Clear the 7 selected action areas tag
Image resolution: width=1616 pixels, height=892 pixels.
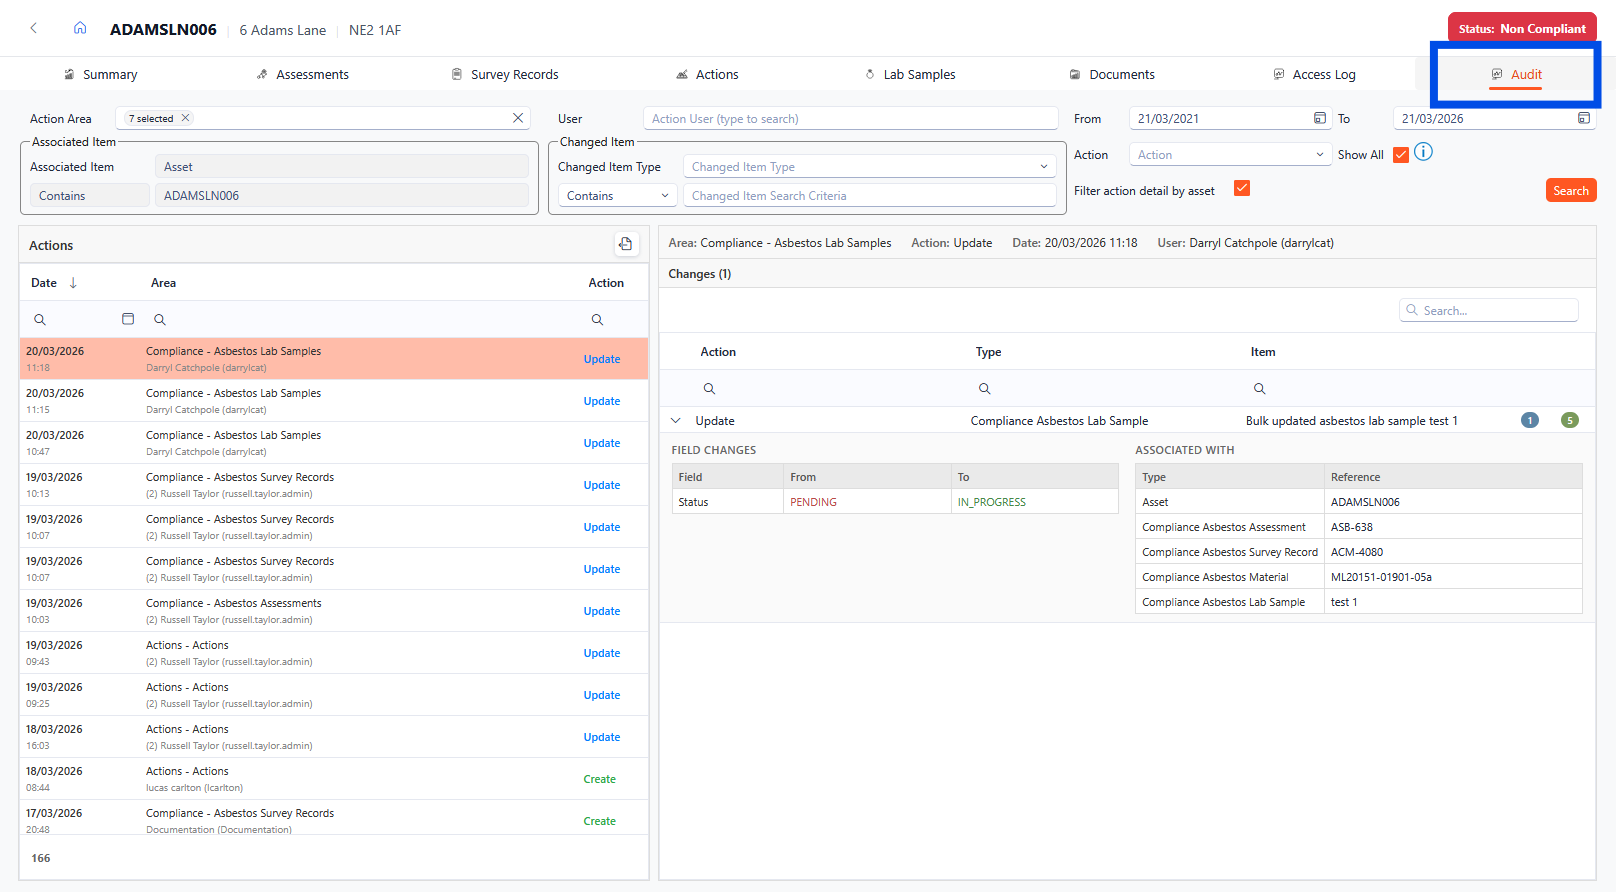186,118
